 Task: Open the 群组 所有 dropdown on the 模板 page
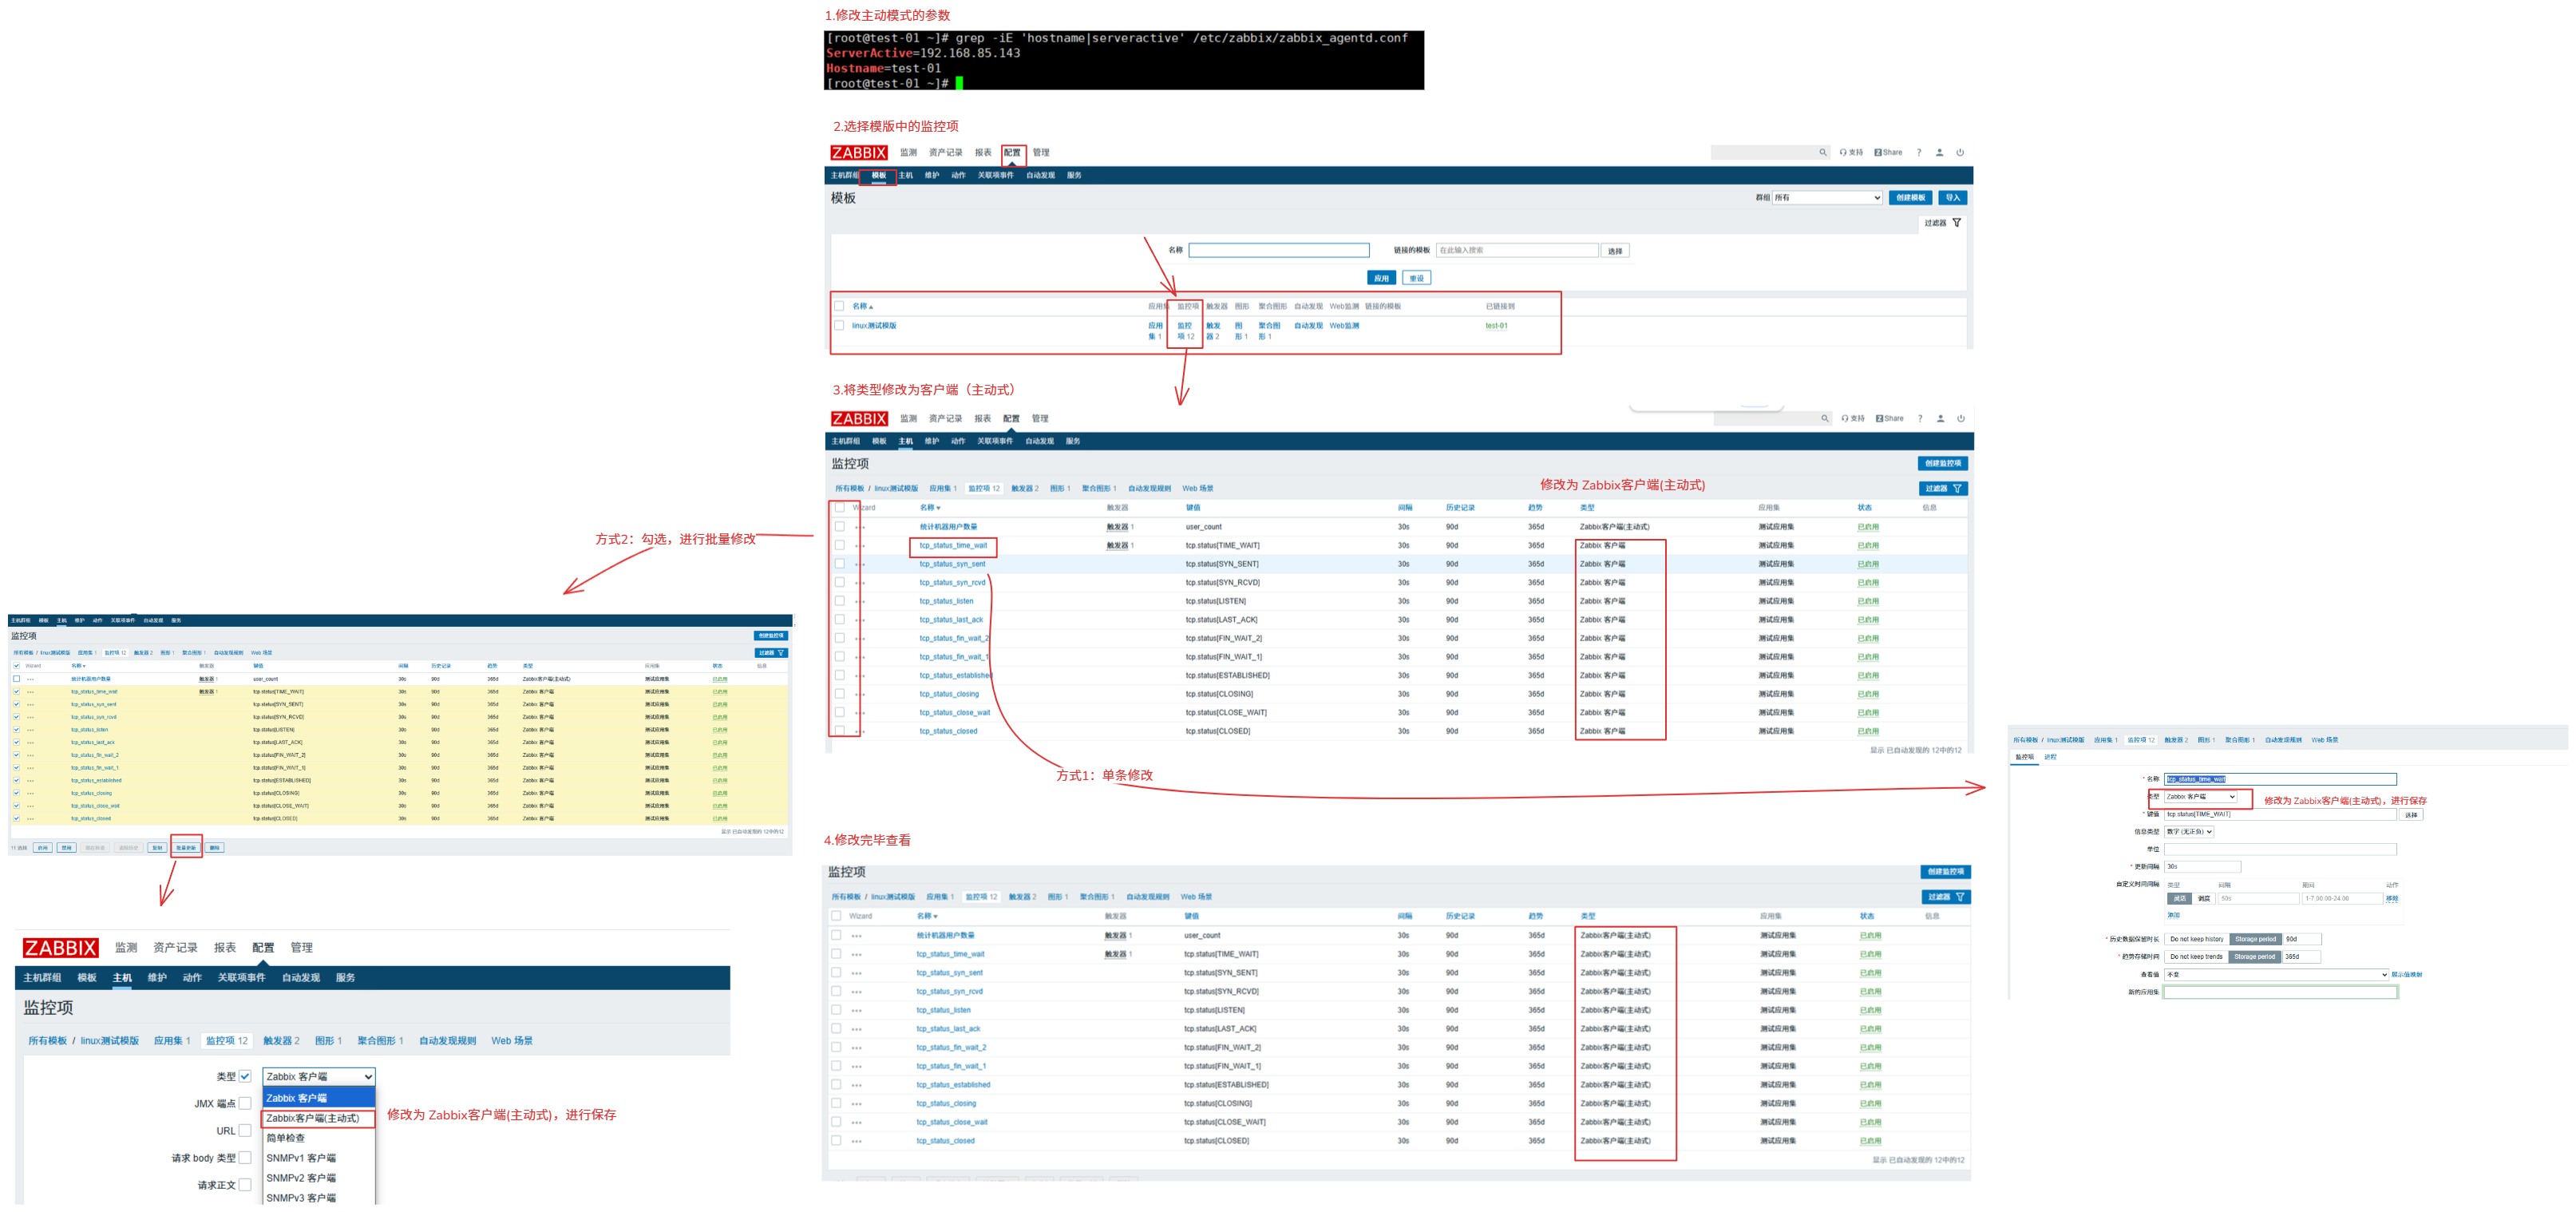(x=1827, y=198)
